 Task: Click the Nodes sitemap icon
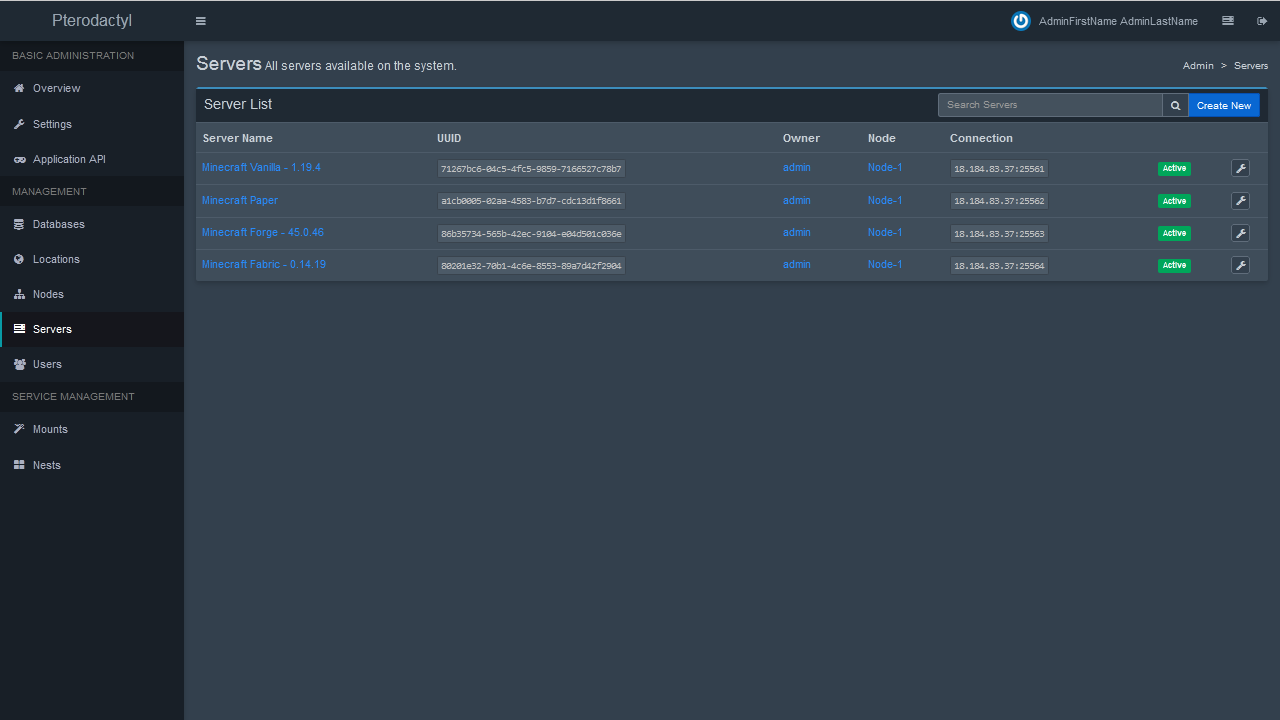pyautogui.click(x=19, y=294)
